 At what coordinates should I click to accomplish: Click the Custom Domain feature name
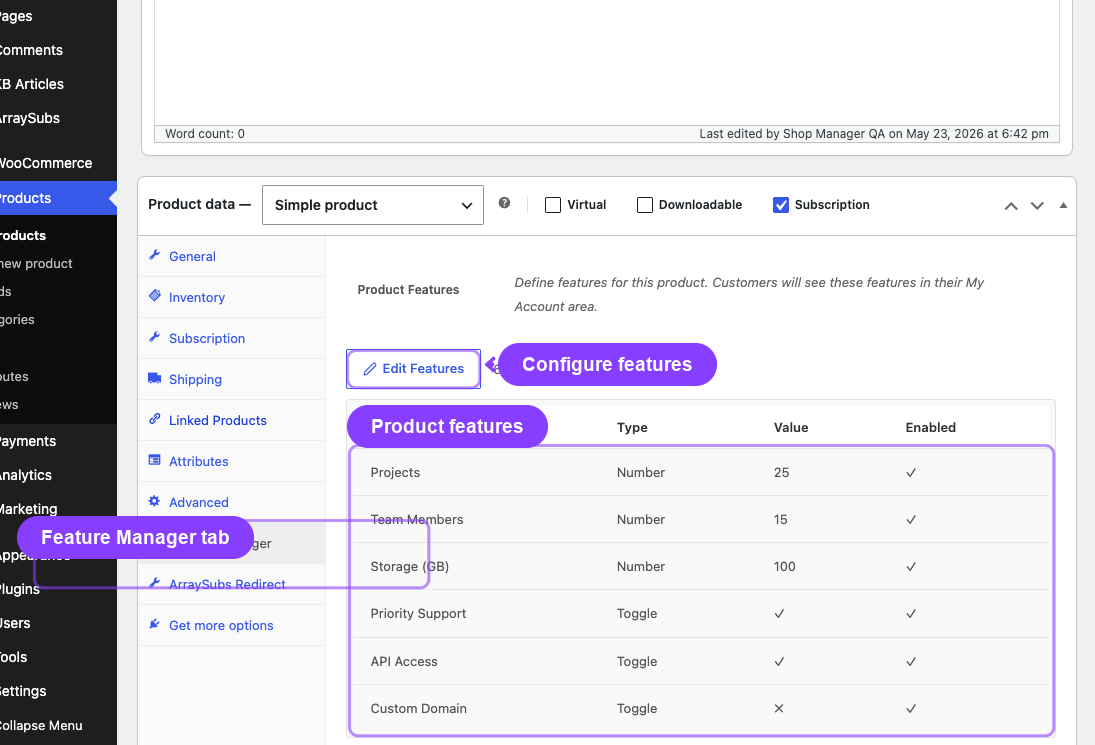(418, 709)
